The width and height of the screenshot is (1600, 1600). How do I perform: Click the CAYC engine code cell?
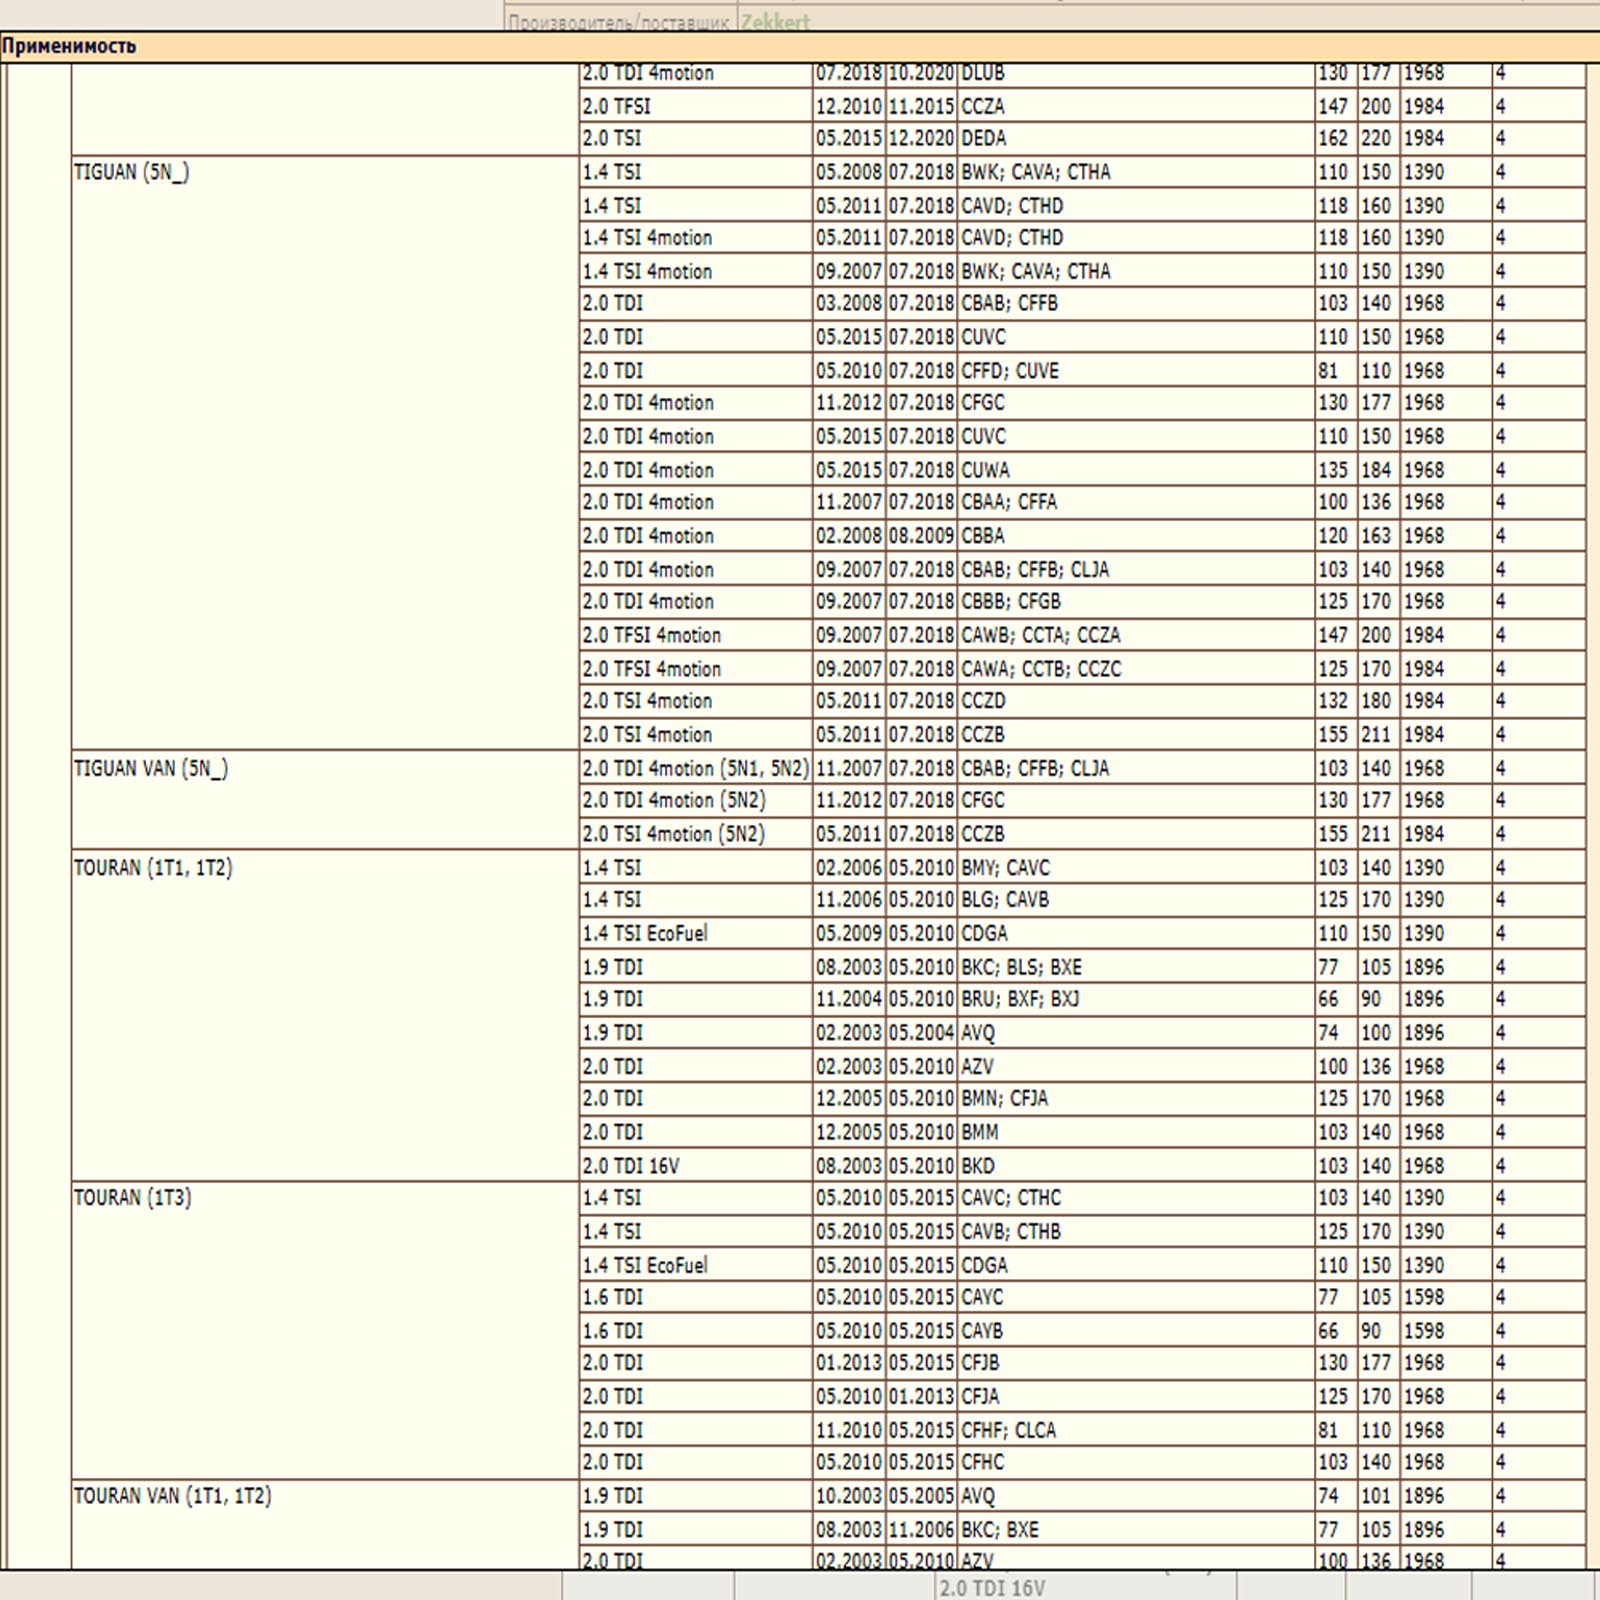pos(982,1297)
